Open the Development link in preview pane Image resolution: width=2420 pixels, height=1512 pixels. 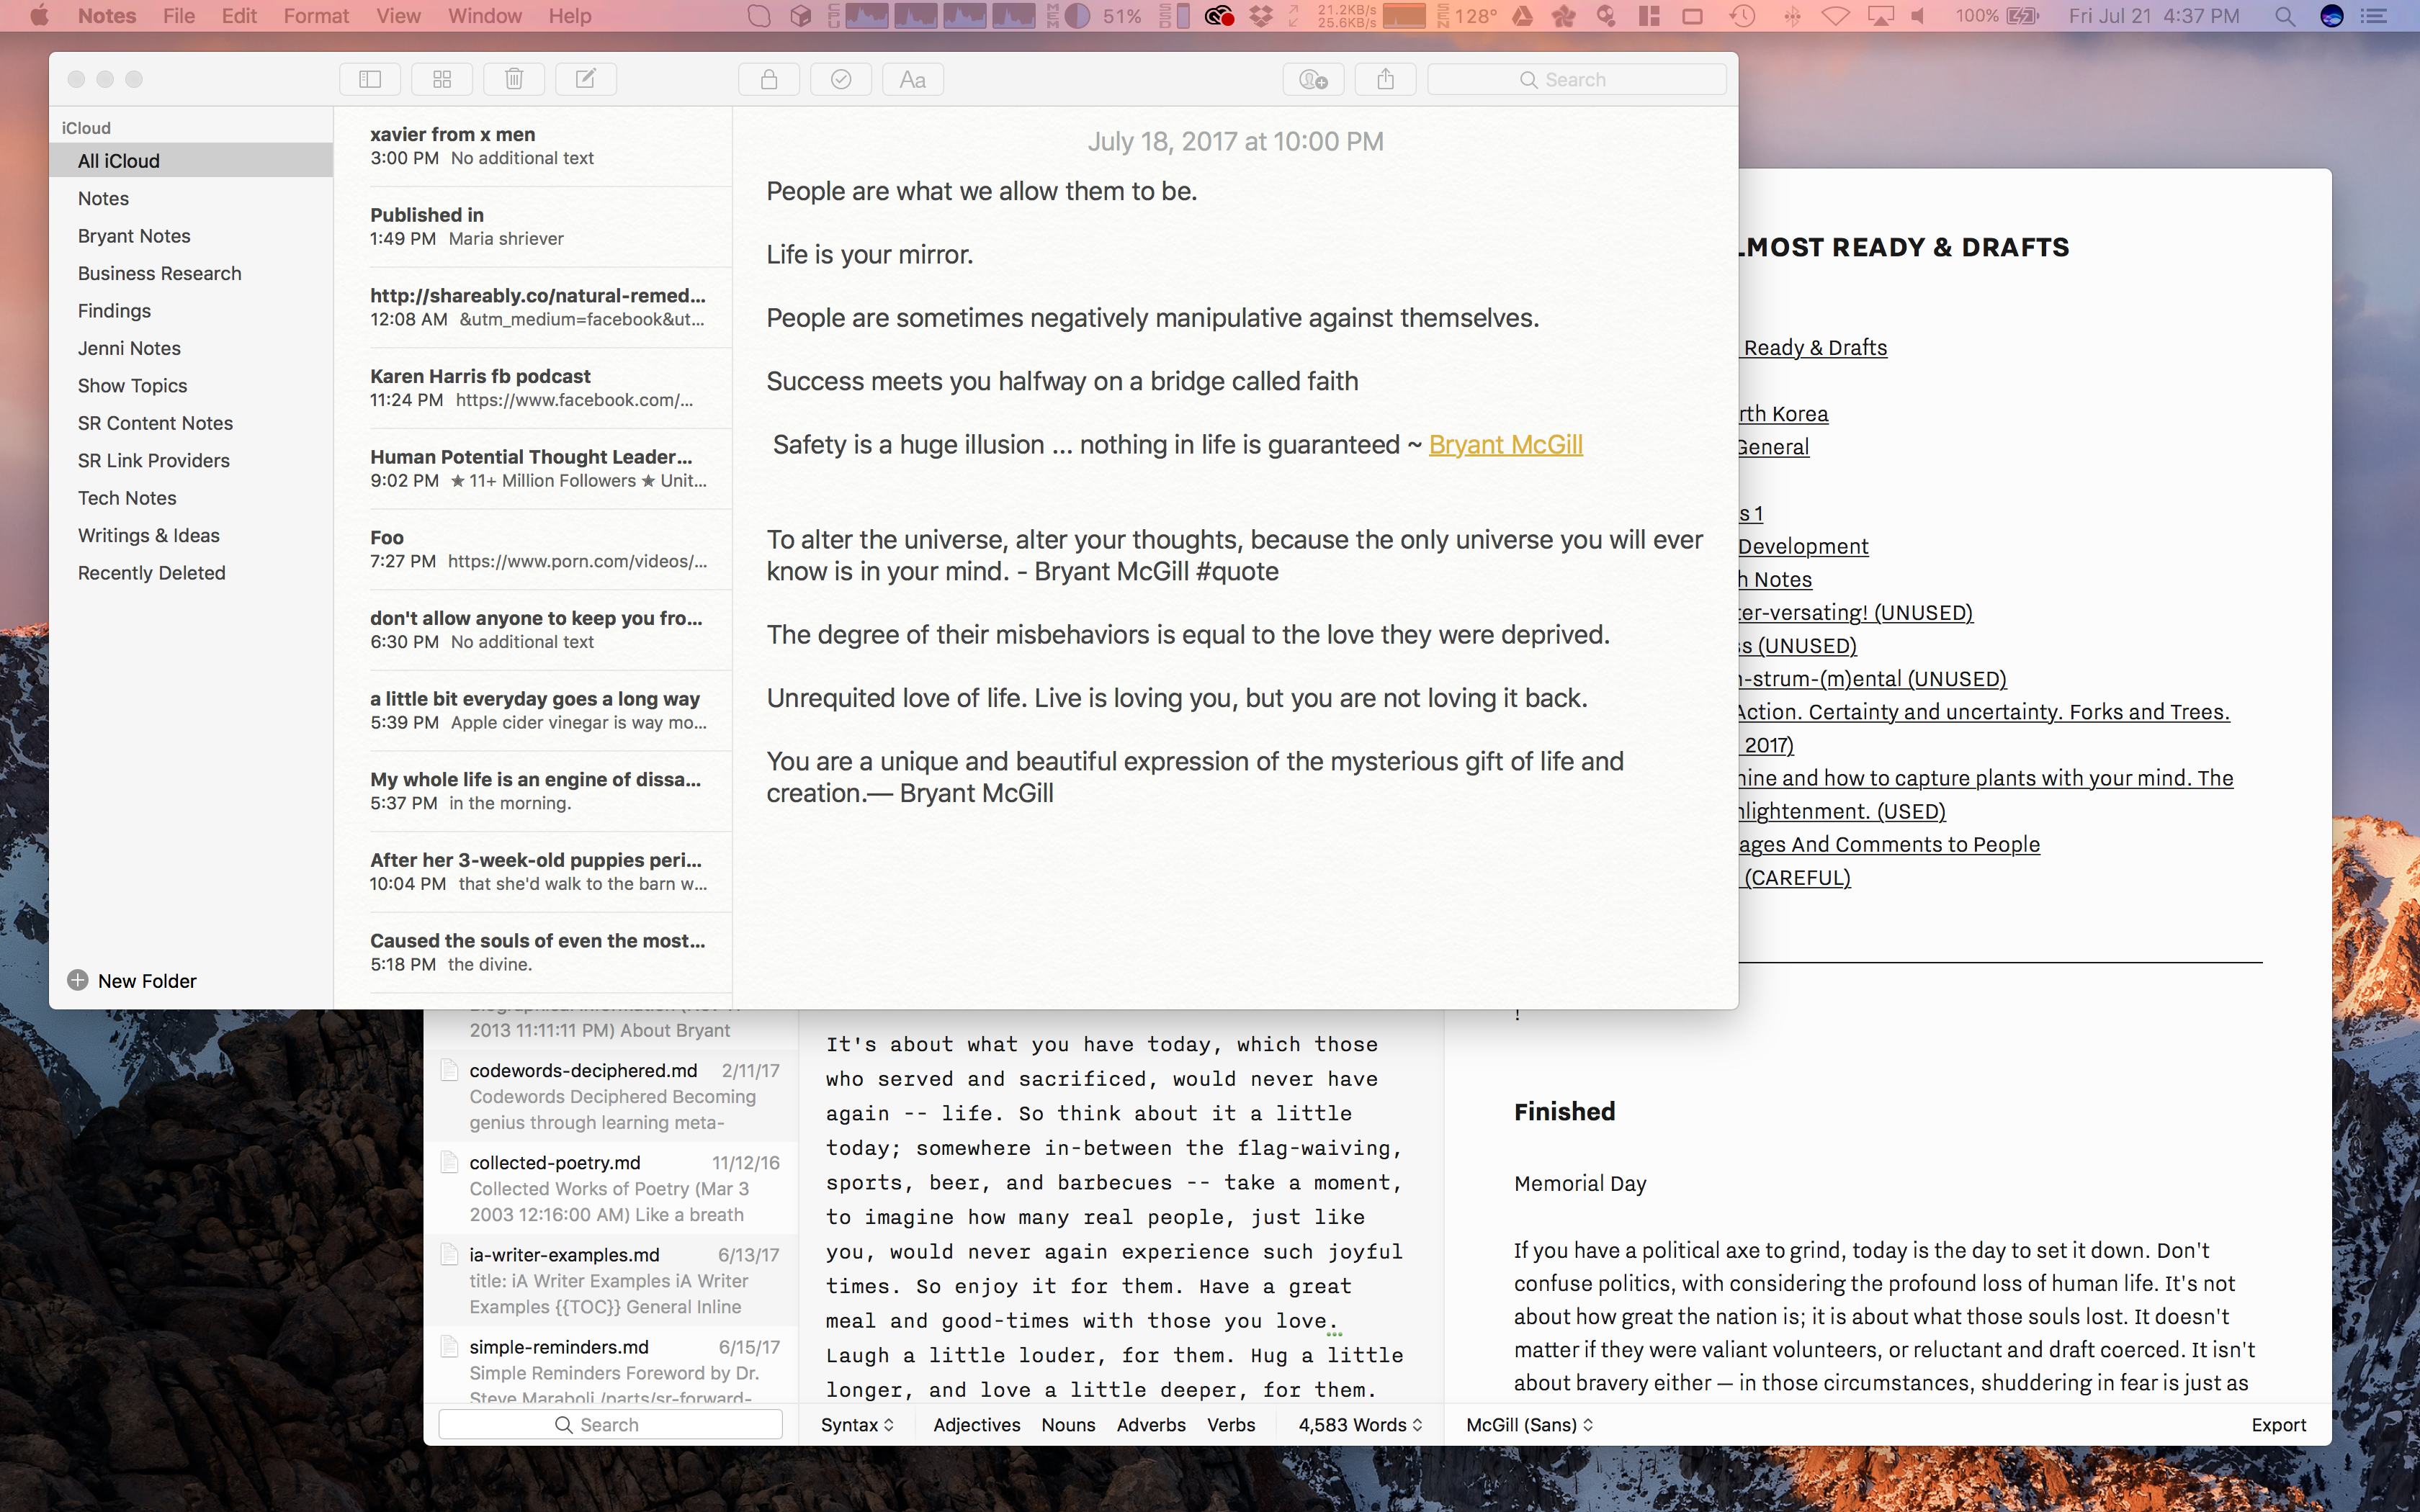(1803, 546)
